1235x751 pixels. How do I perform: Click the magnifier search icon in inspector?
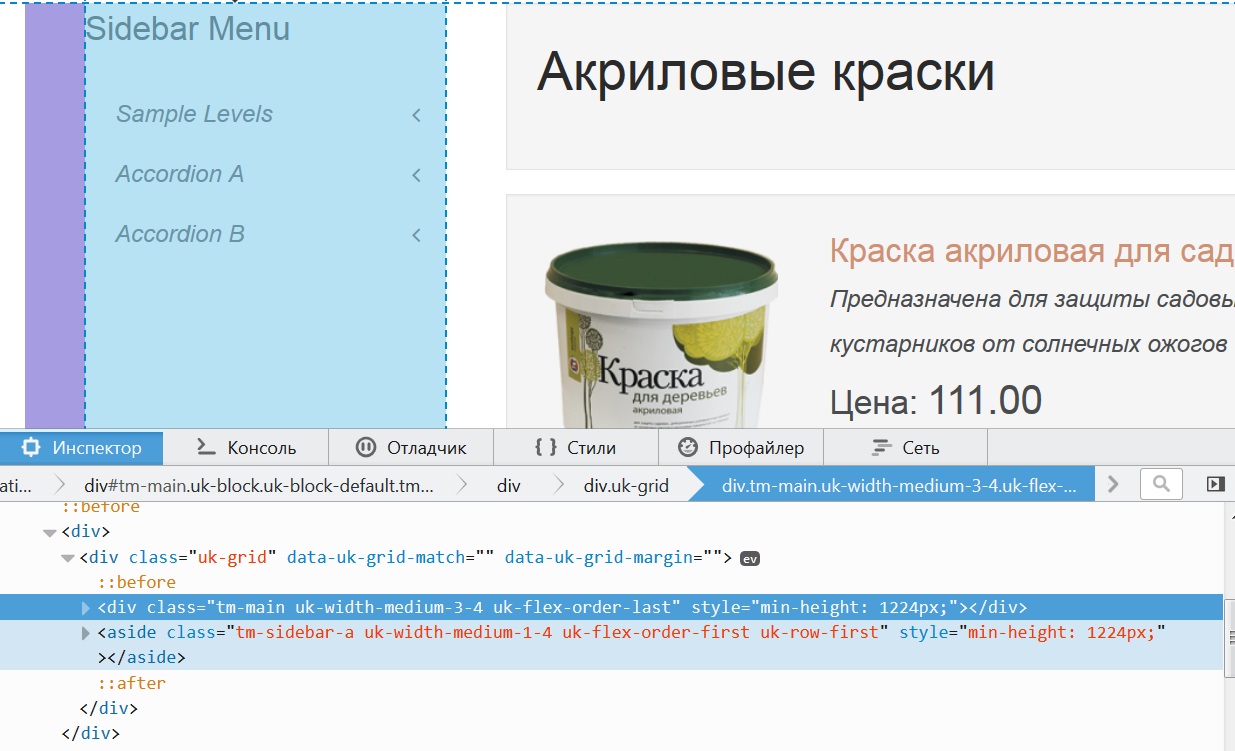[1161, 484]
